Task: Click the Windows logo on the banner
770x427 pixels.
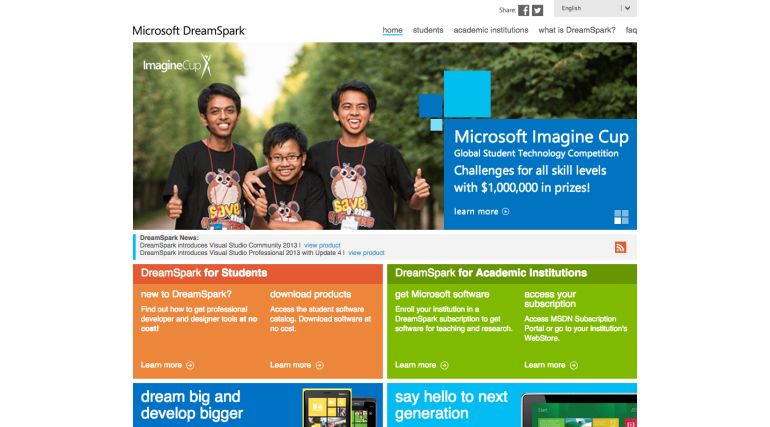Action: point(621,216)
